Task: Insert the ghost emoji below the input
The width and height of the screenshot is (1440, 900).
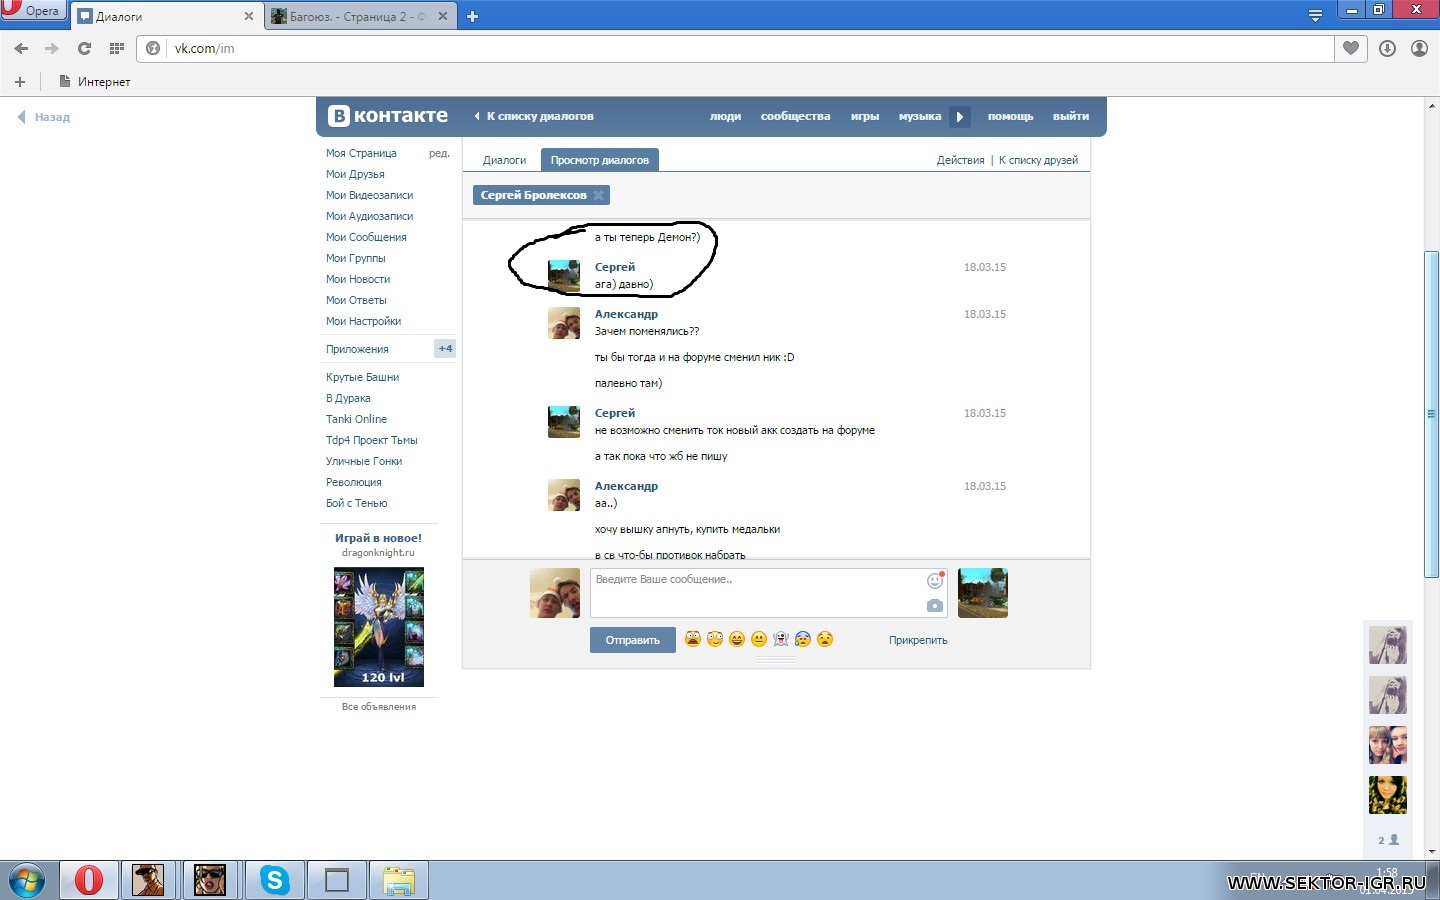Action: [x=781, y=639]
